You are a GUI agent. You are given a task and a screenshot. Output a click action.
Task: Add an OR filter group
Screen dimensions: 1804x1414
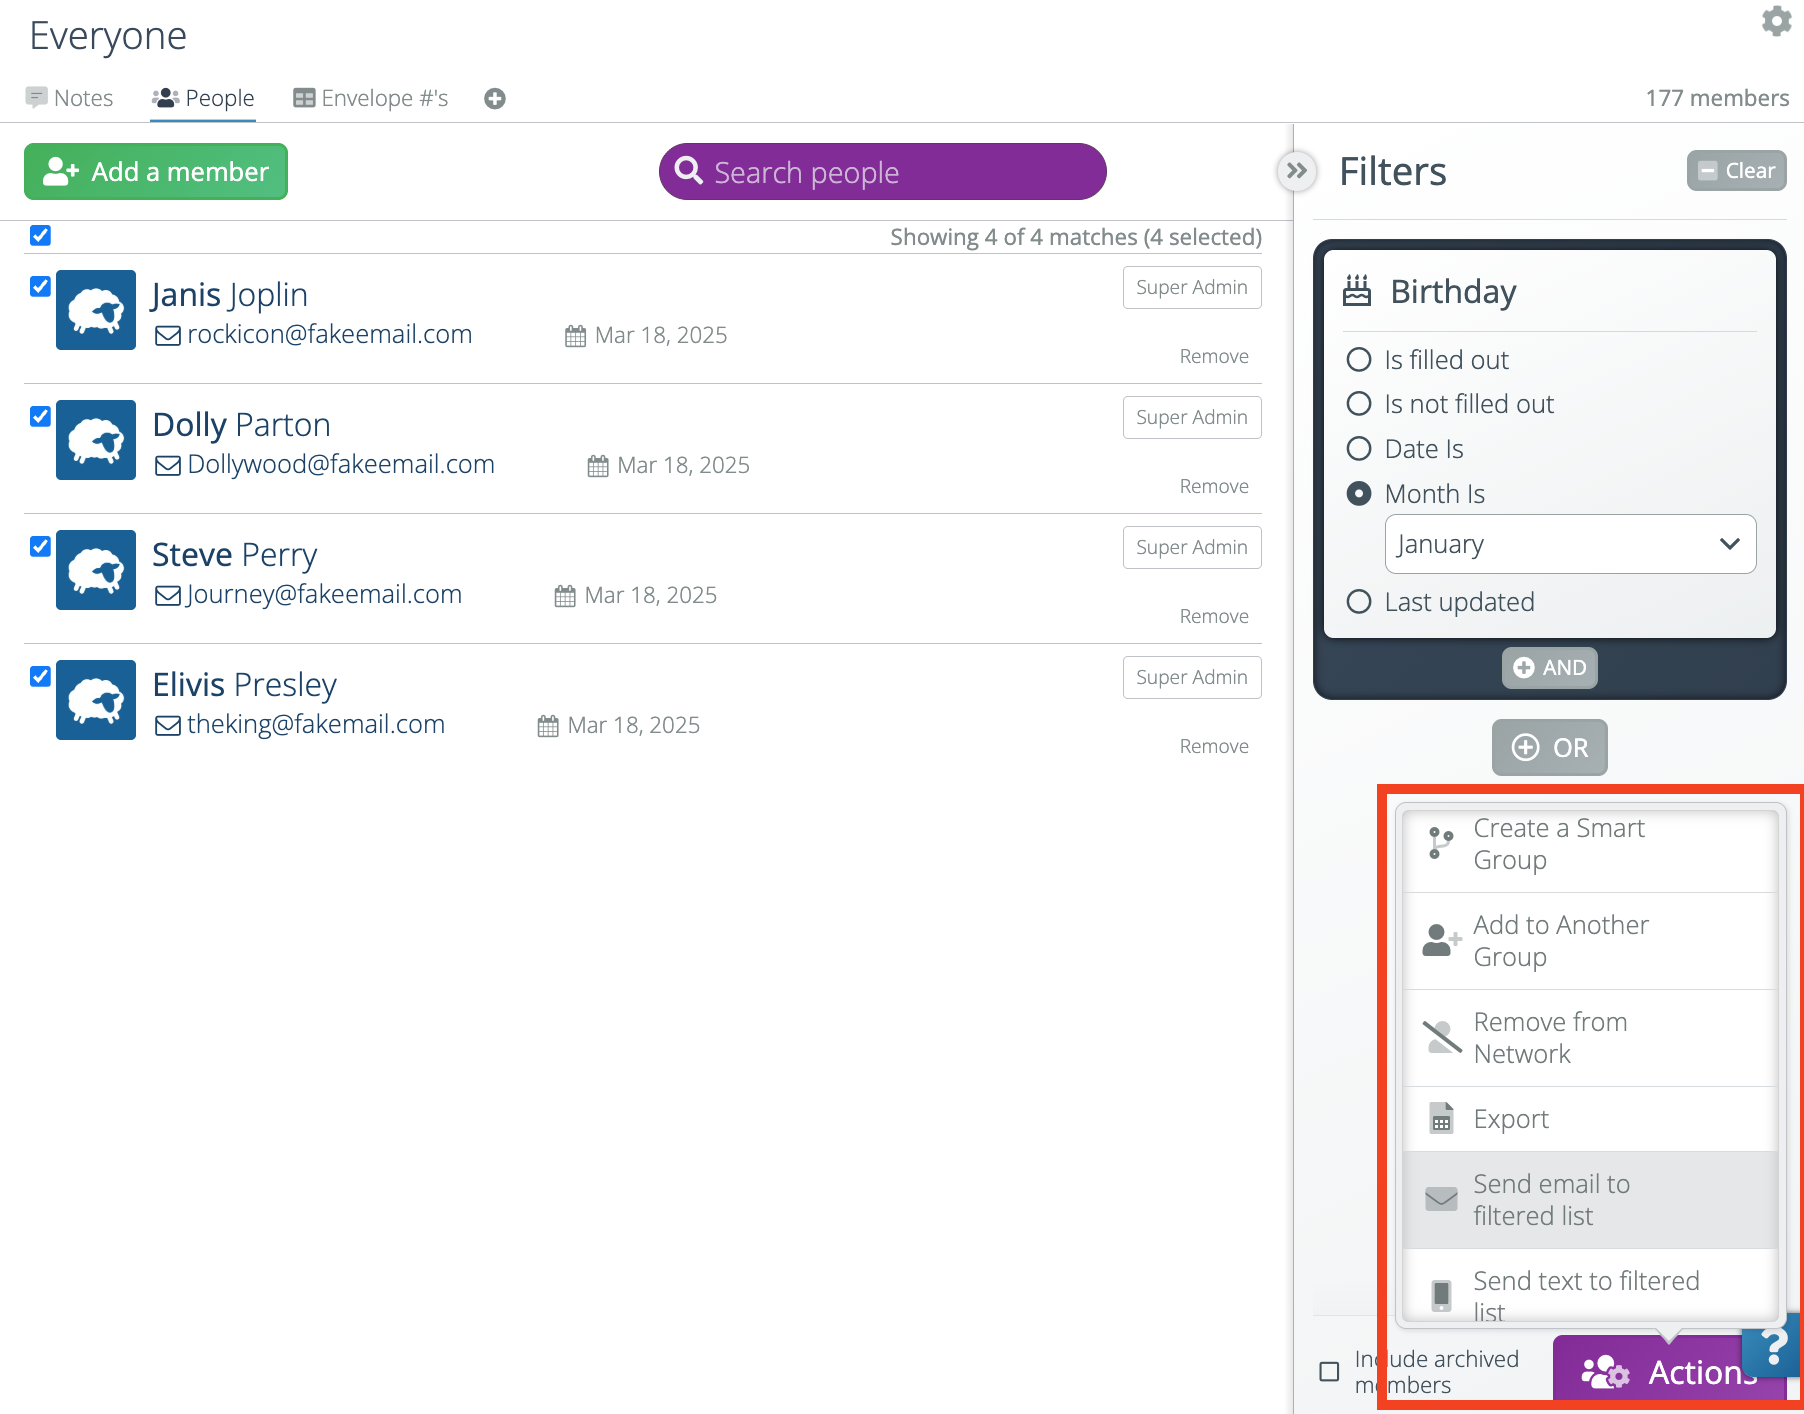tap(1549, 747)
